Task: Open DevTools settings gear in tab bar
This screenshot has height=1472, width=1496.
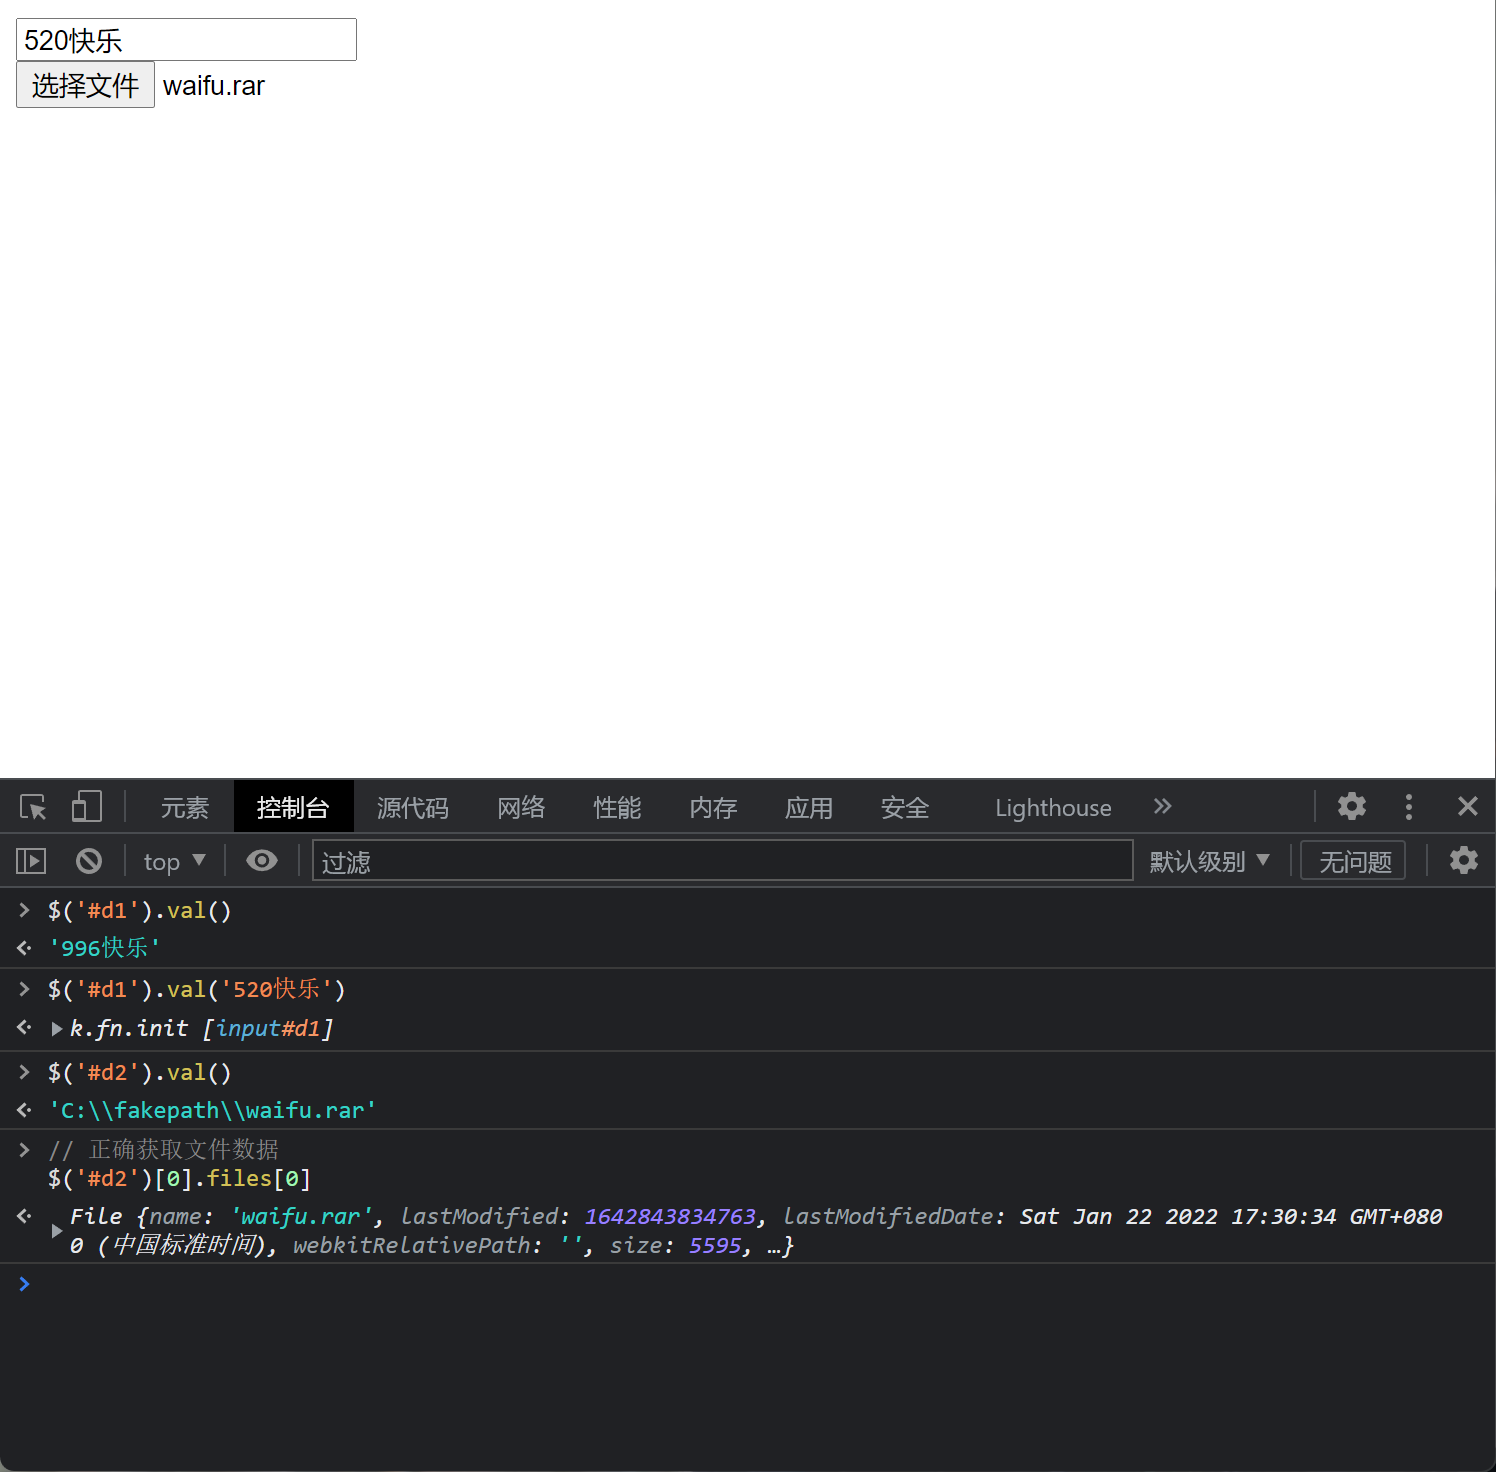Action: pyautogui.click(x=1352, y=806)
